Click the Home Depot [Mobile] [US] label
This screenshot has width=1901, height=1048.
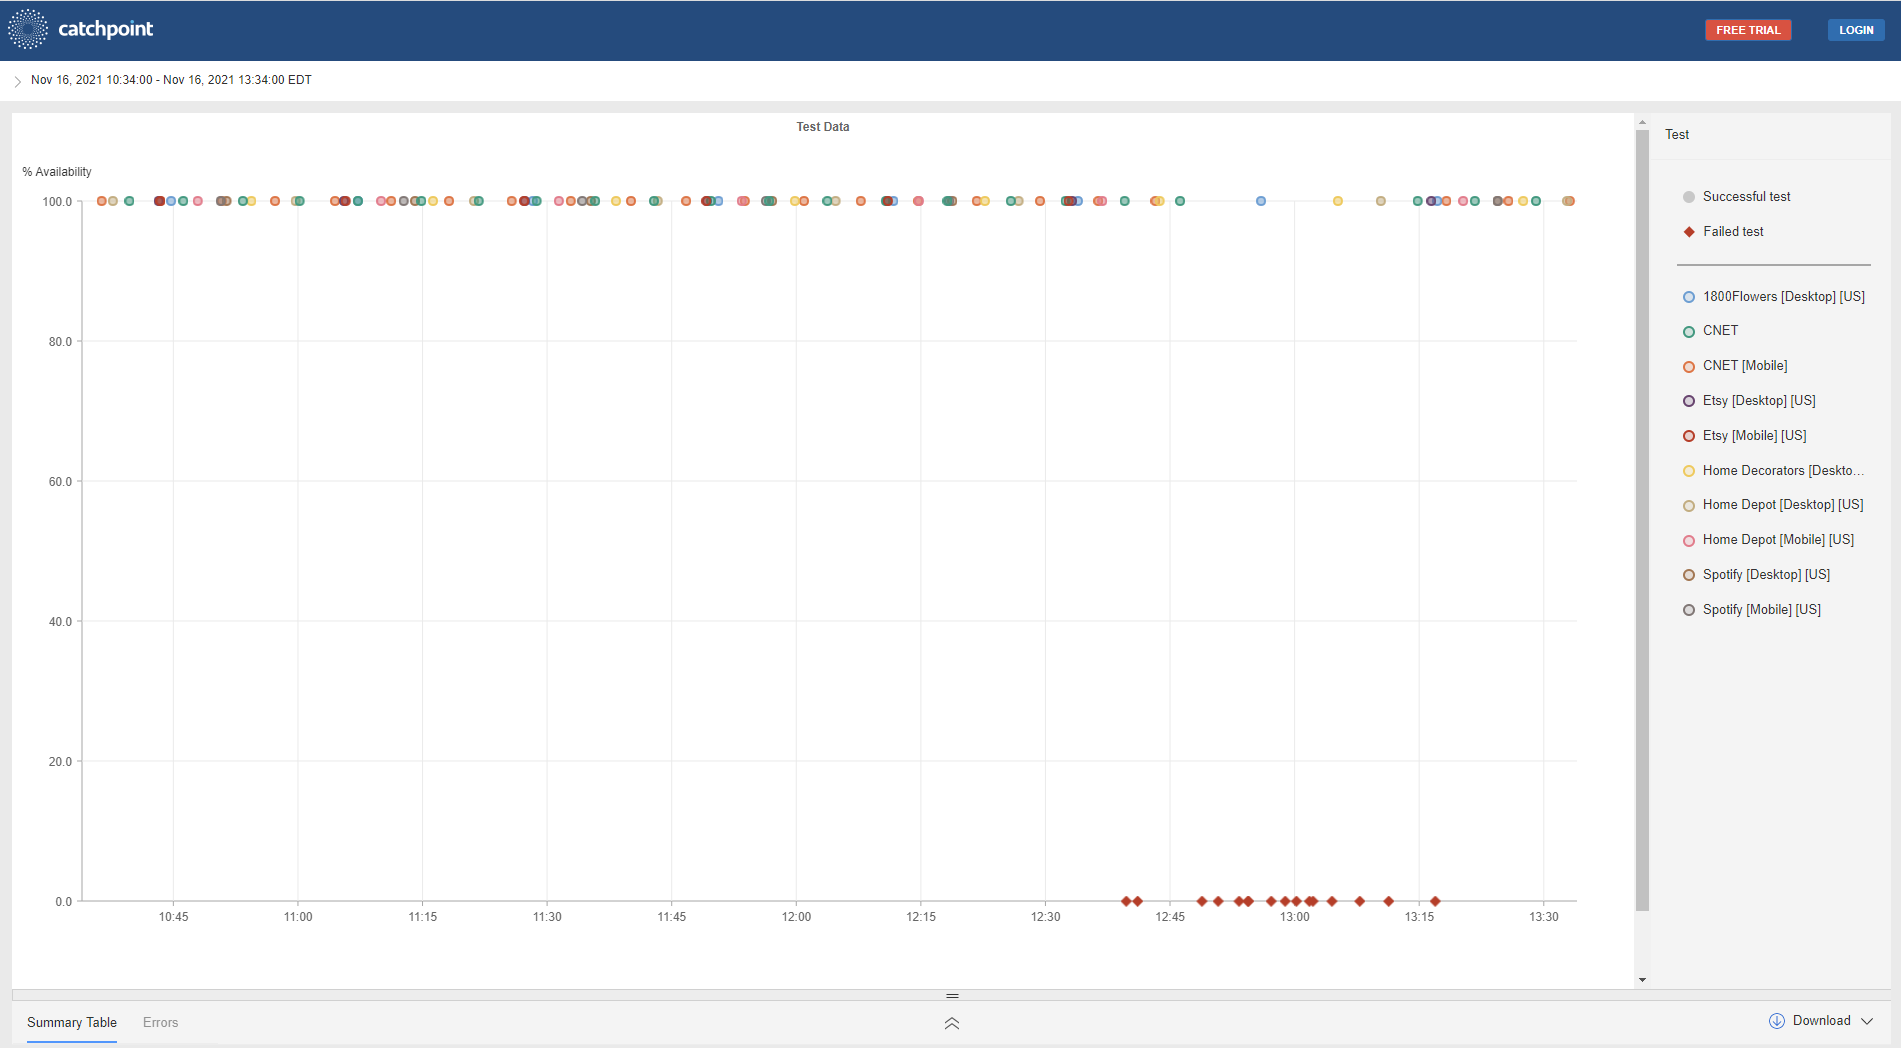1778,540
